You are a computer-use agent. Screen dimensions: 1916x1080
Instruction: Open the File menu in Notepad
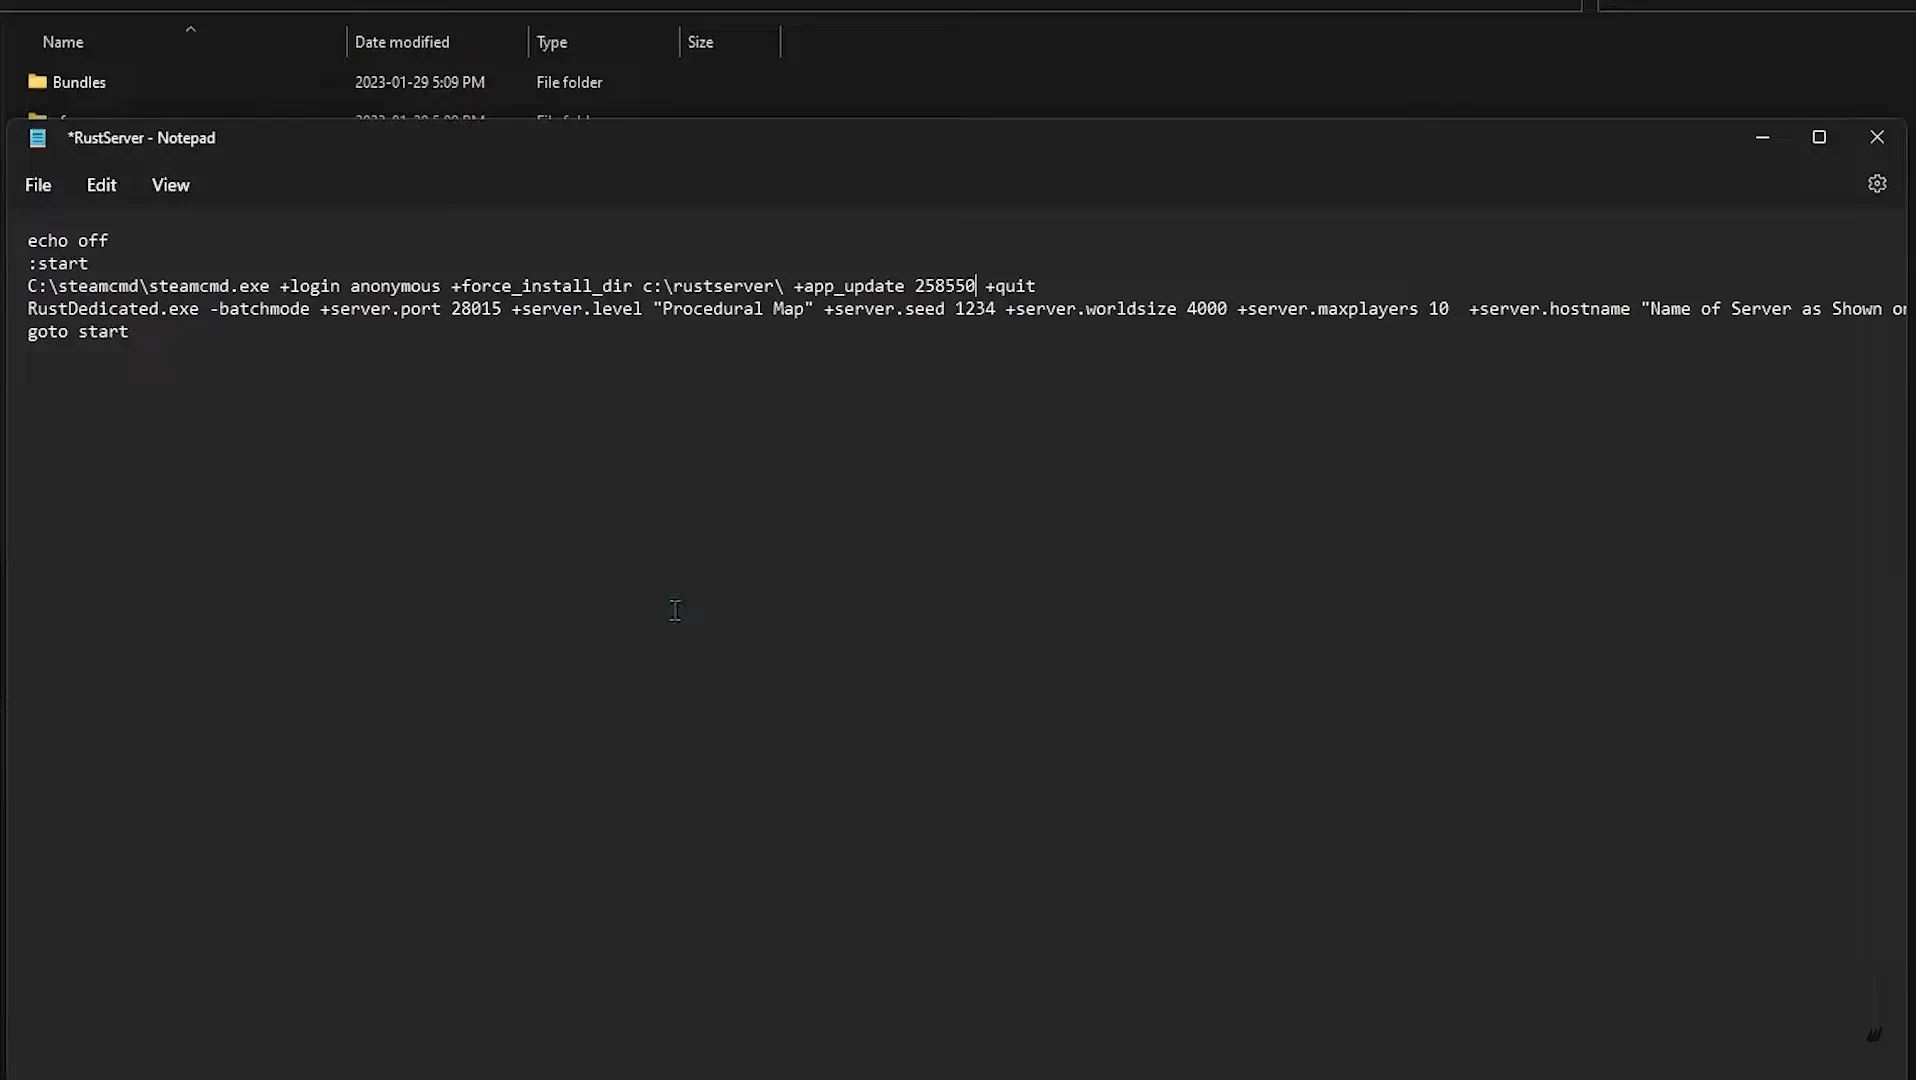pos(38,185)
